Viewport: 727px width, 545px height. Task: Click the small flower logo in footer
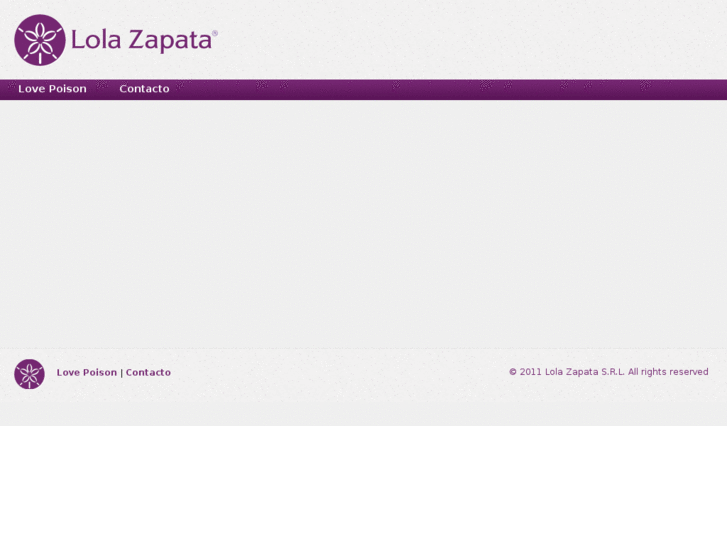pyautogui.click(x=29, y=374)
